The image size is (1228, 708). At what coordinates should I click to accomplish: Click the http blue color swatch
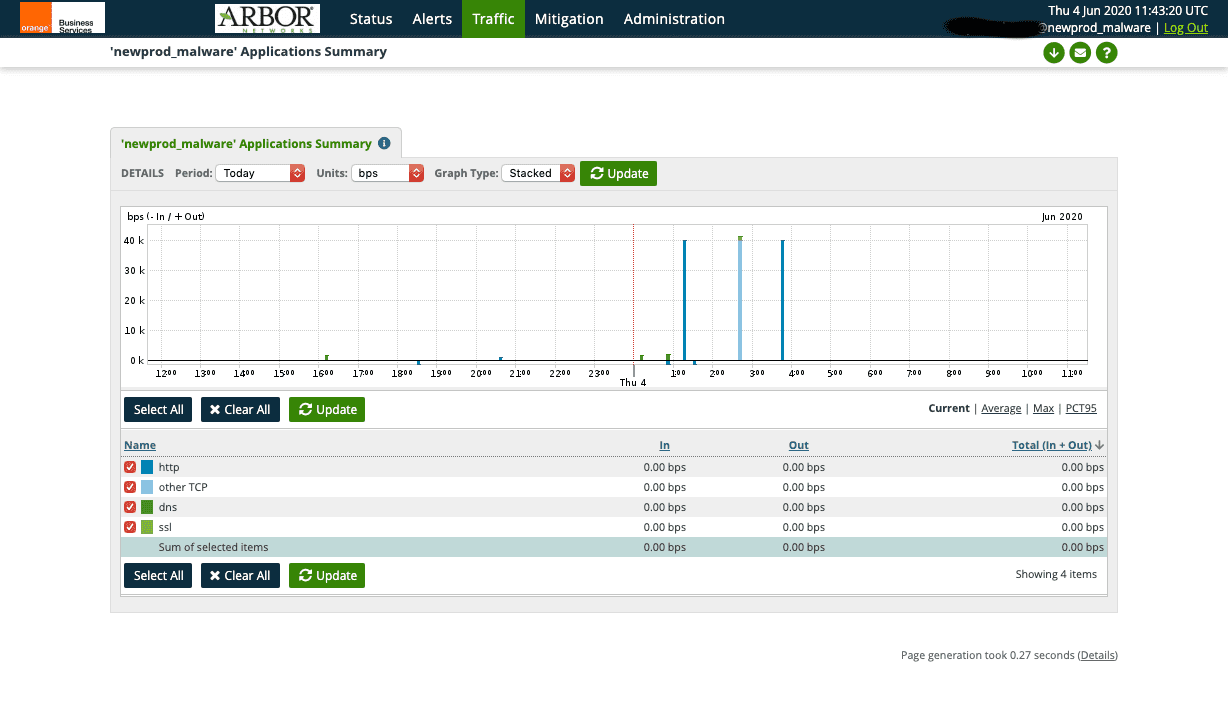click(147, 467)
